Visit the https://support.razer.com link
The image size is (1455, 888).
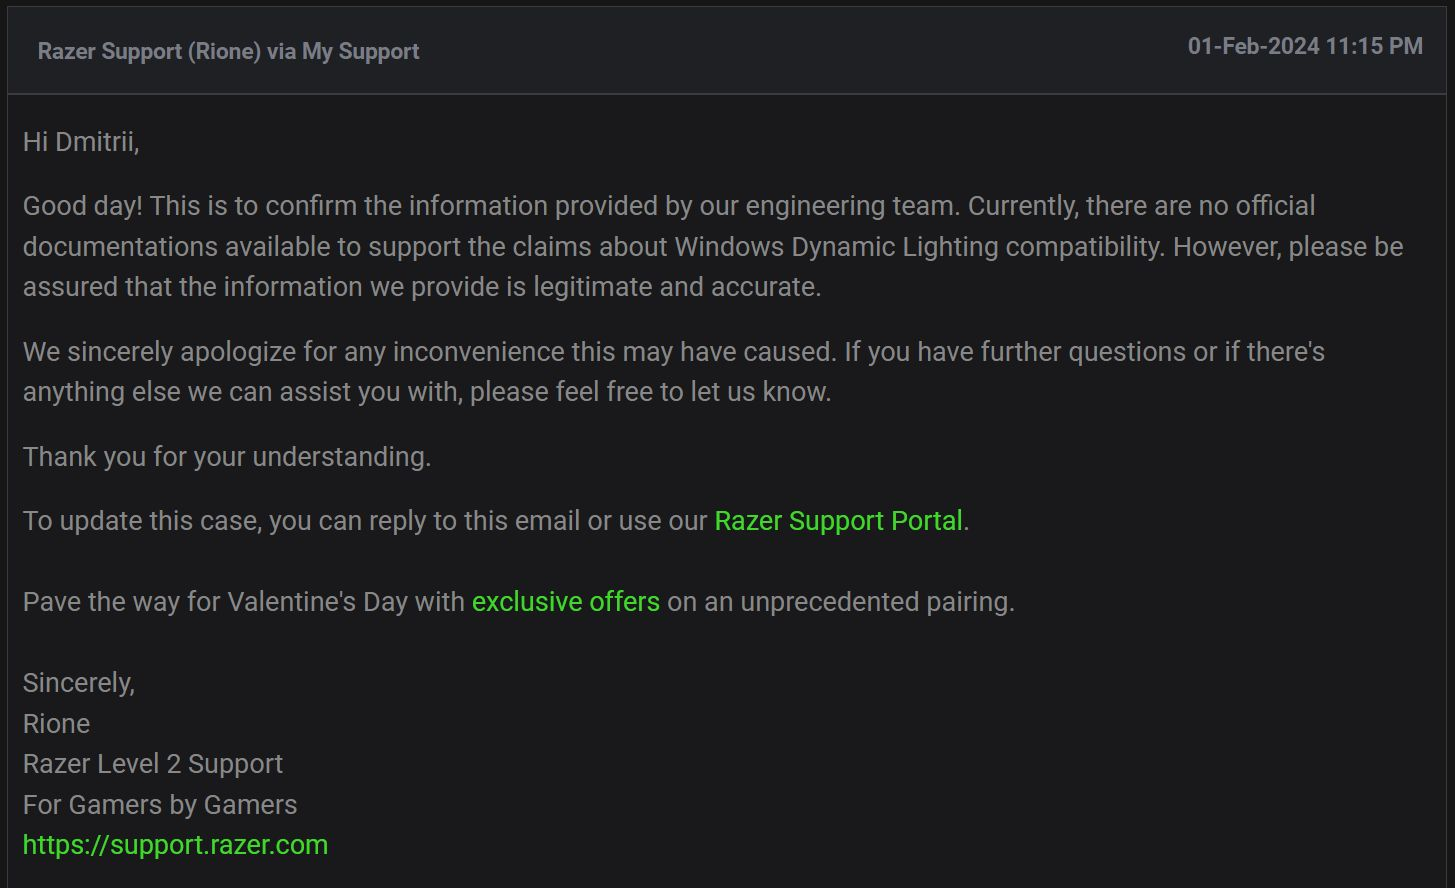click(175, 845)
